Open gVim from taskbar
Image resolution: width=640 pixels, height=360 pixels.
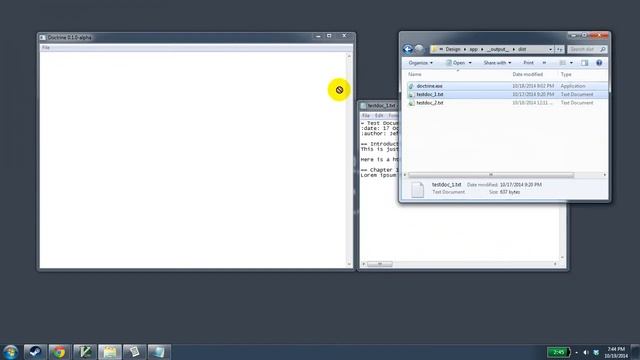(x=85, y=352)
